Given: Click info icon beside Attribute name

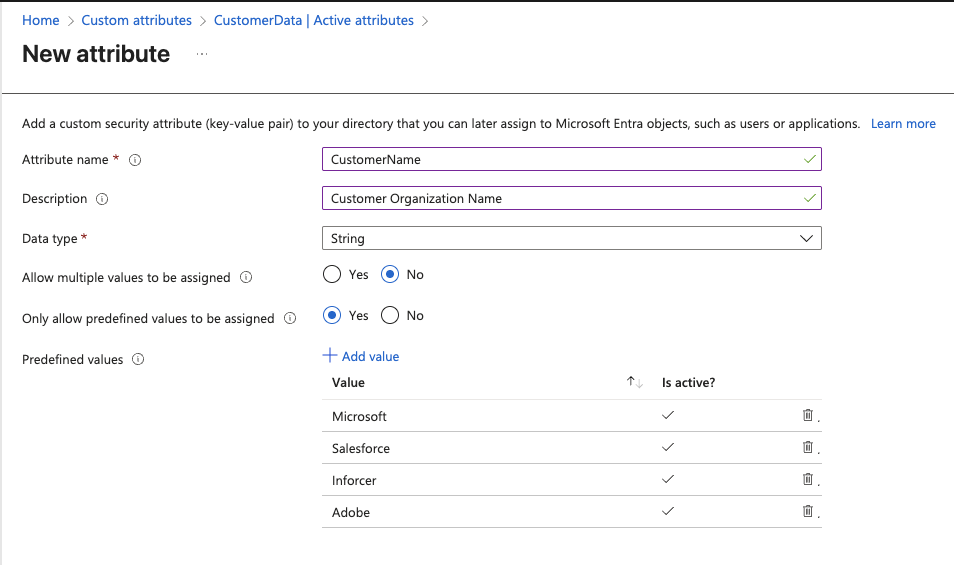Looking at the screenshot, I should [x=135, y=160].
